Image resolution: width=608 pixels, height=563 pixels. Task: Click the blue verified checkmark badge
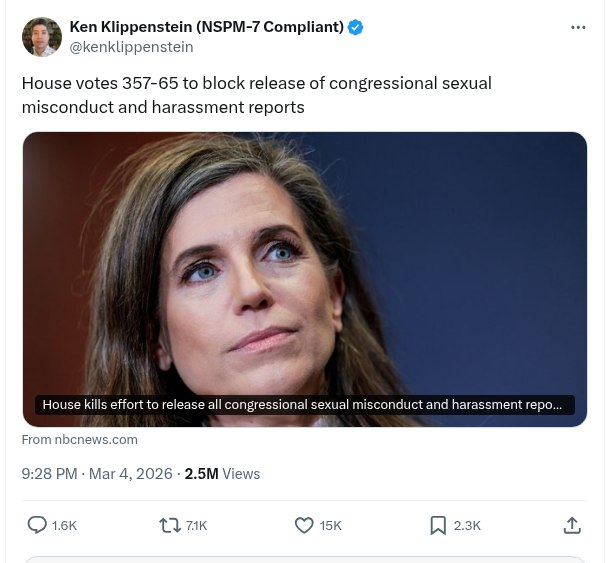pyautogui.click(x=356, y=27)
